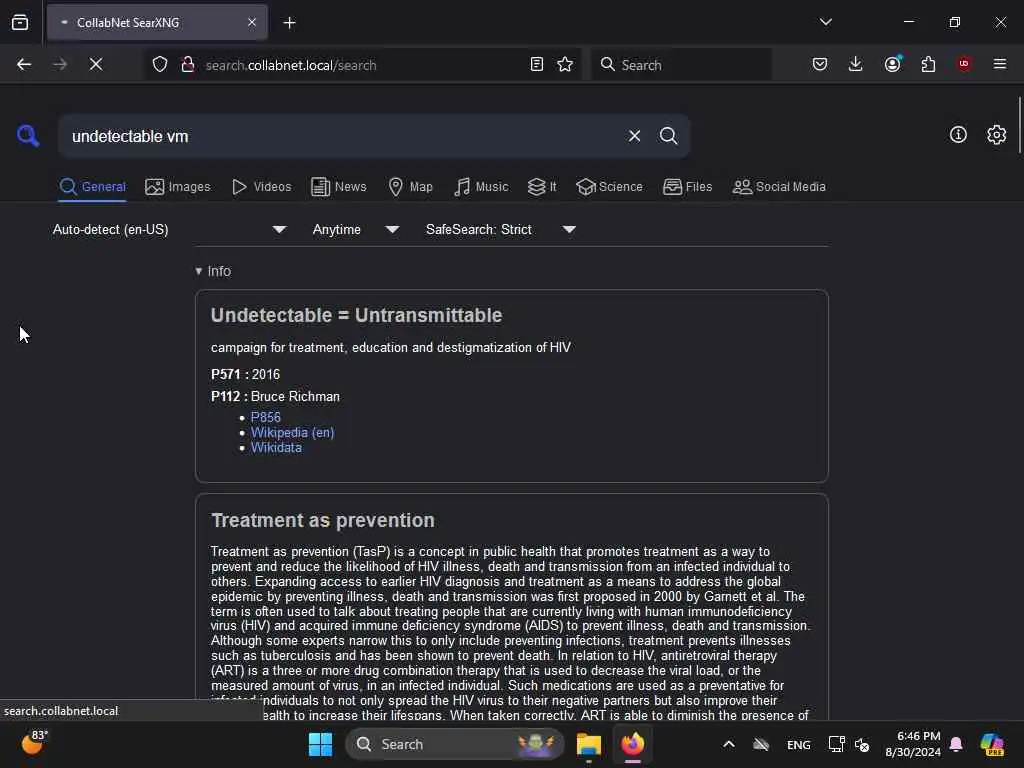Open the About info icon

pos(958,135)
